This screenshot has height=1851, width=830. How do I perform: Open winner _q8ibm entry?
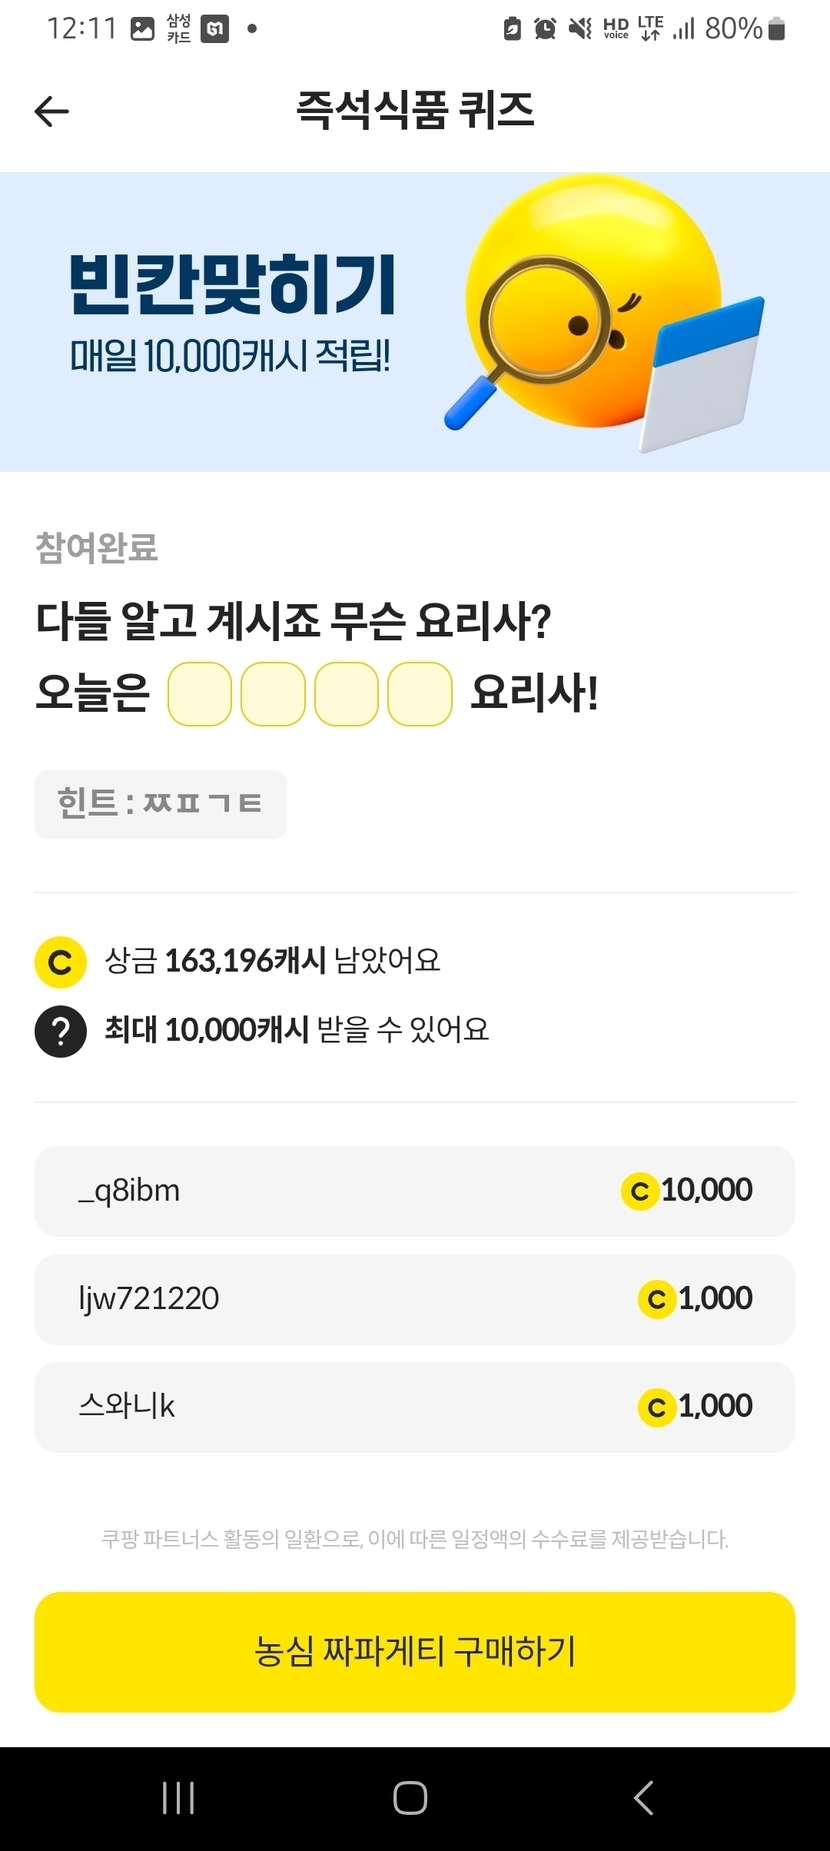pos(415,1191)
